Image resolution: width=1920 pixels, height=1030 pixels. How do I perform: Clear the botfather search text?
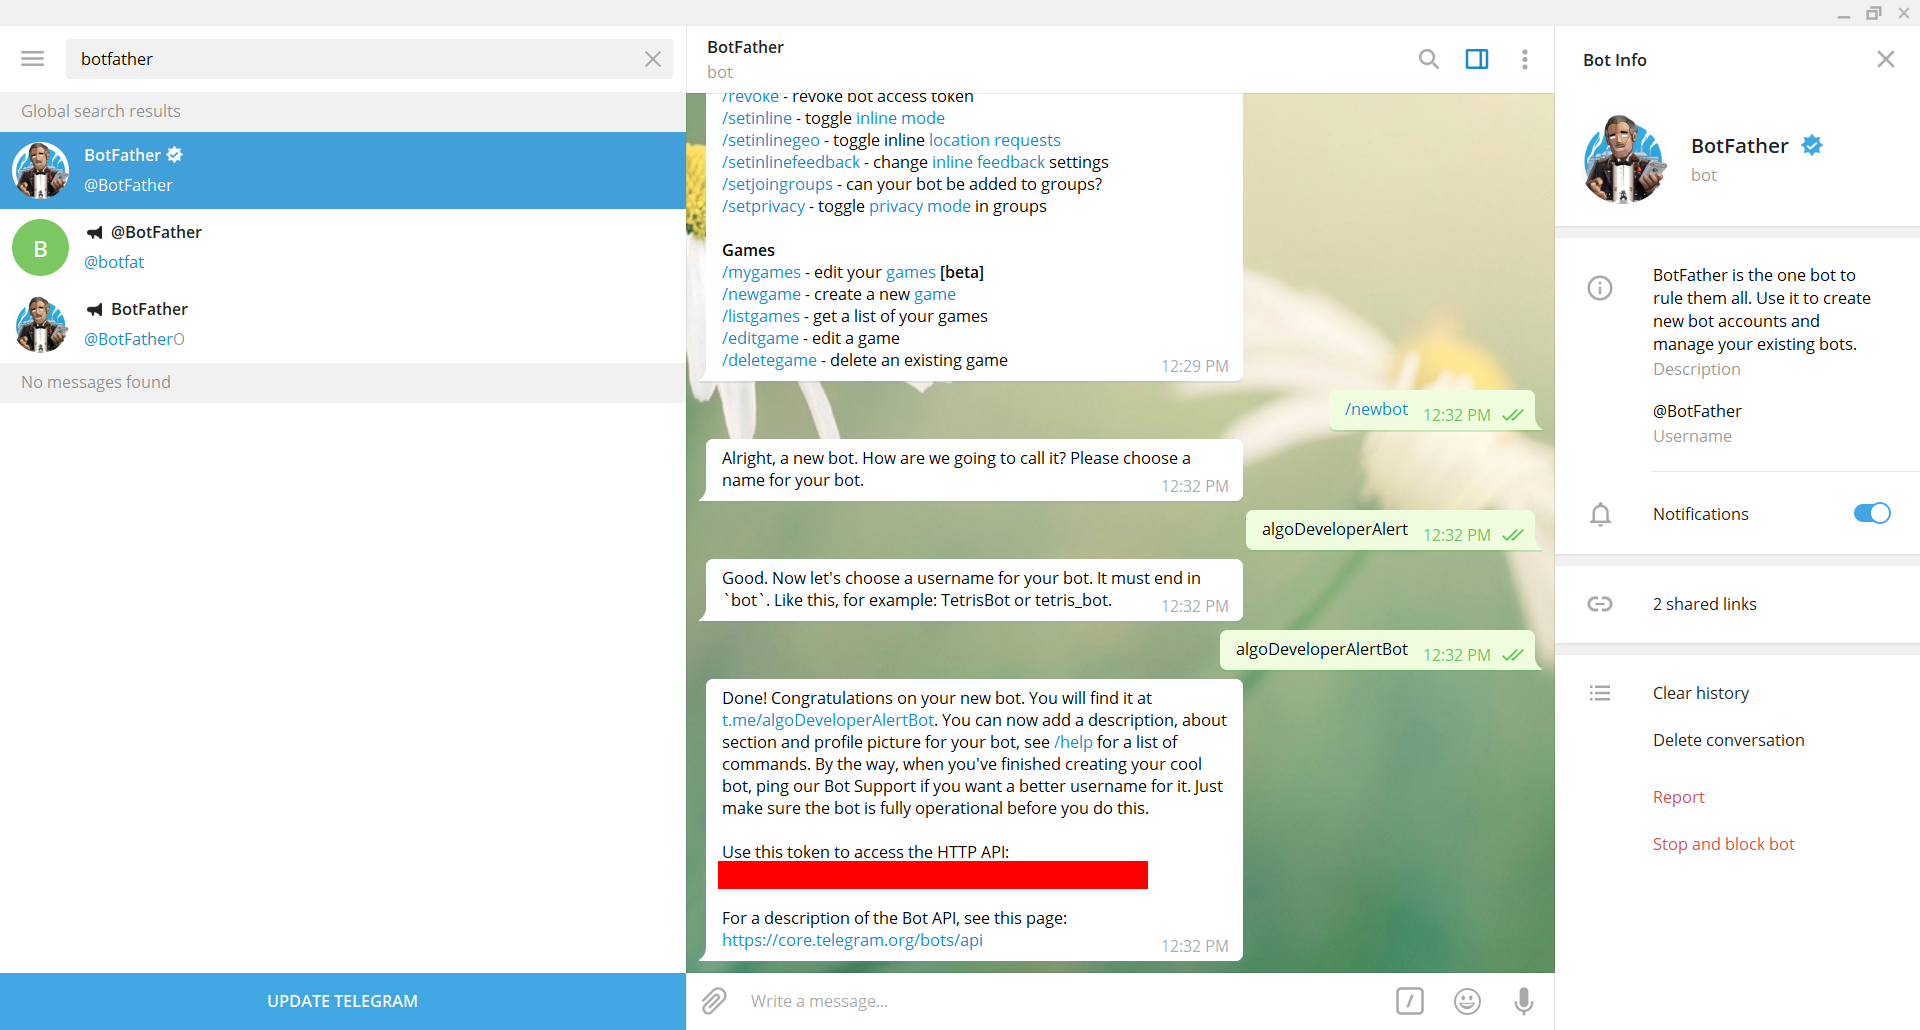(x=653, y=59)
